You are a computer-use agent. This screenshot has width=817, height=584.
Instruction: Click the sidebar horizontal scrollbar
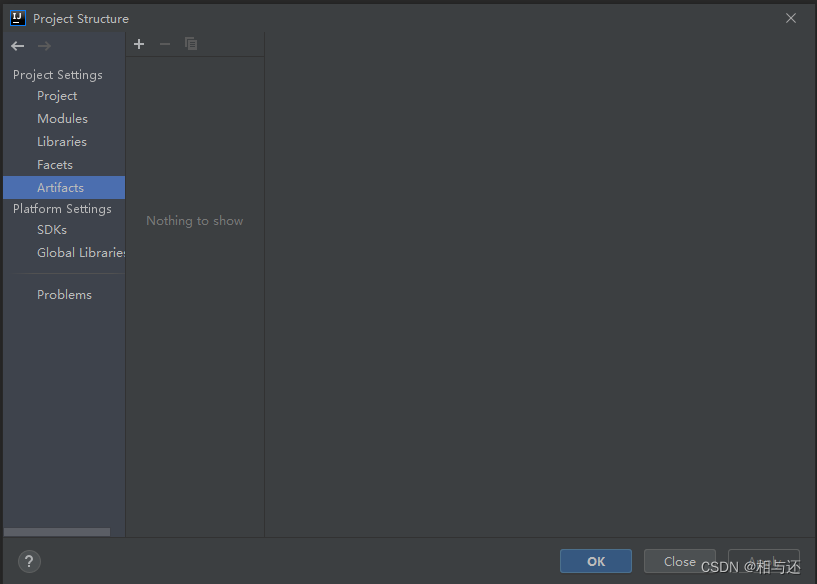coord(57,532)
